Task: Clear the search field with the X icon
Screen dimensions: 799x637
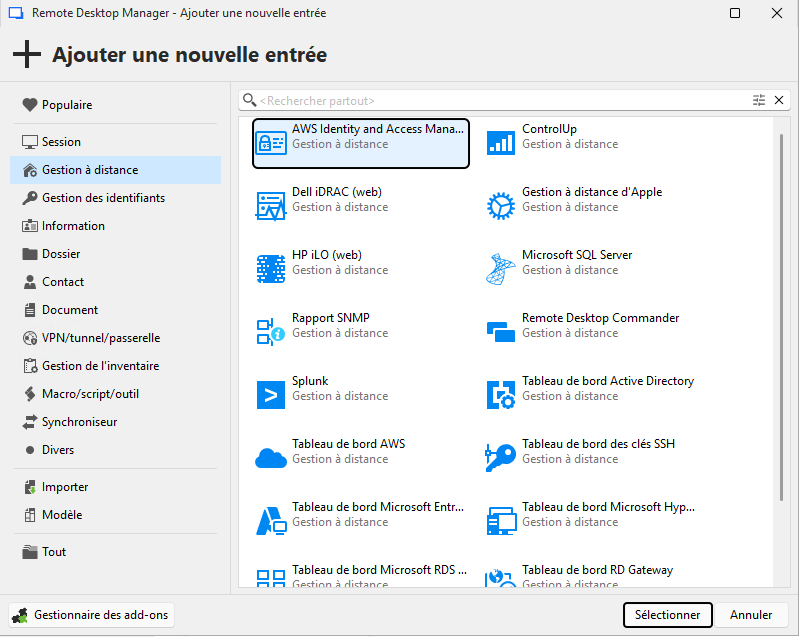Action: (779, 100)
